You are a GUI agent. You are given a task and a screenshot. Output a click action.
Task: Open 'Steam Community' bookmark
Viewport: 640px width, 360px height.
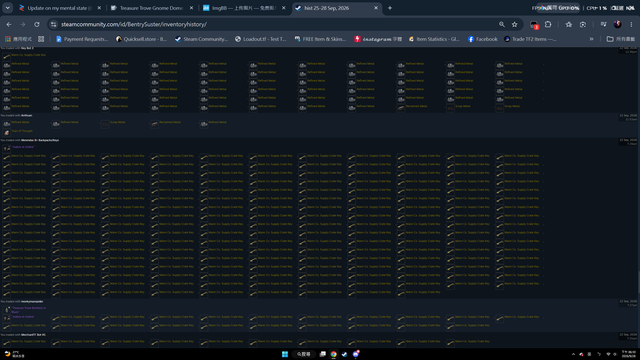(201, 39)
